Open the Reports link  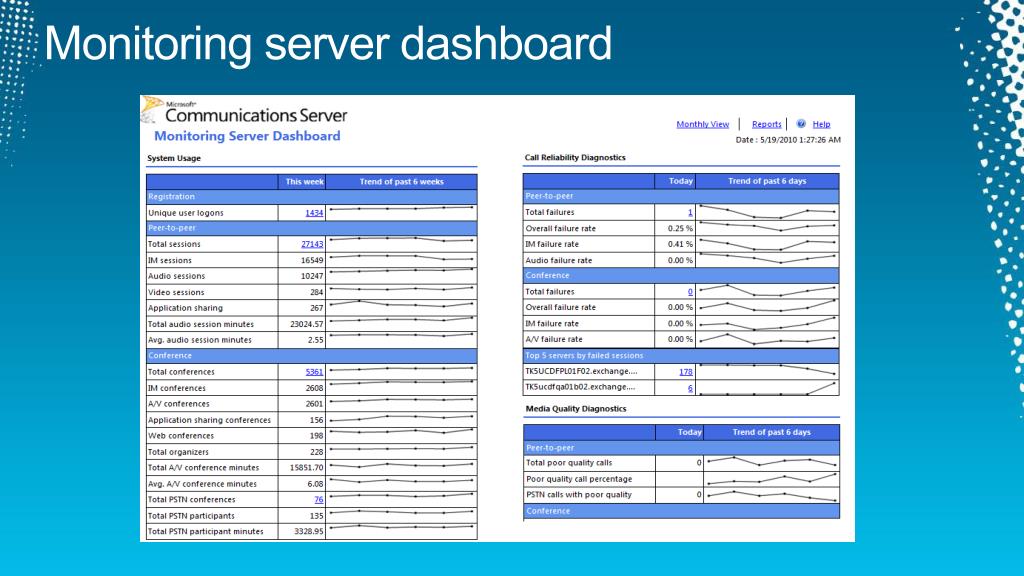pos(767,124)
